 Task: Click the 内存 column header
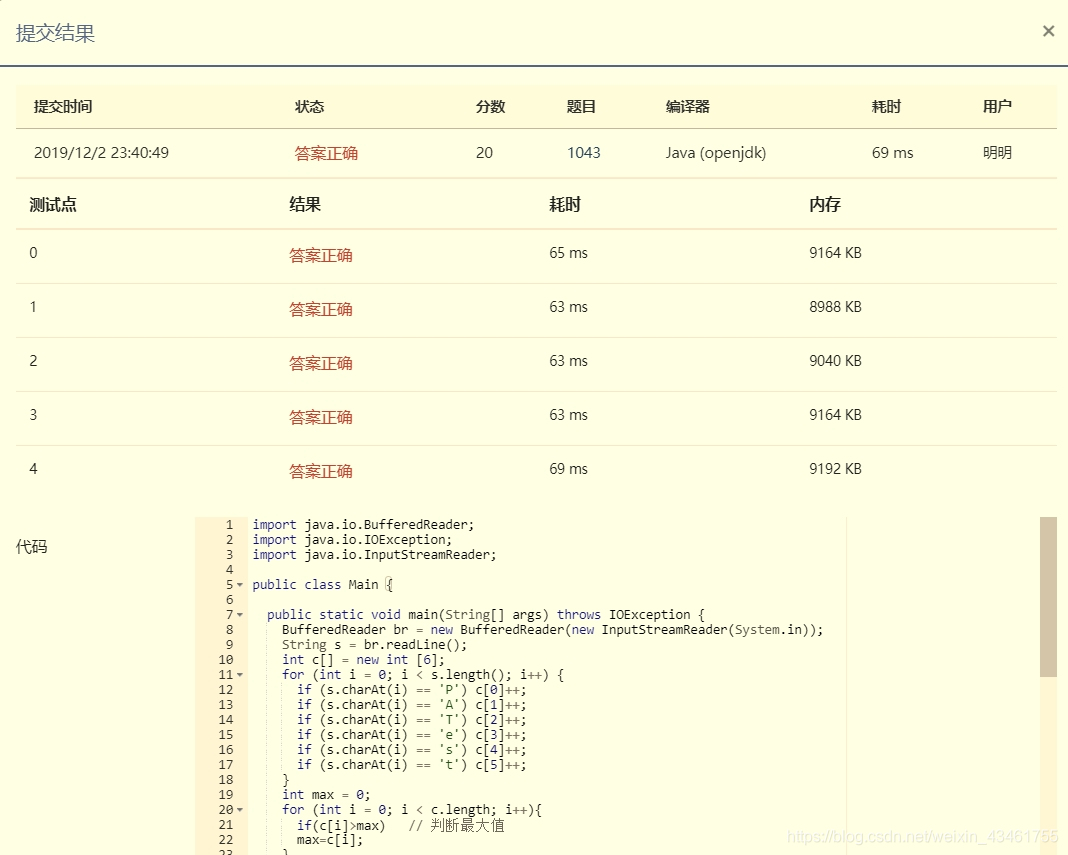point(825,204)
